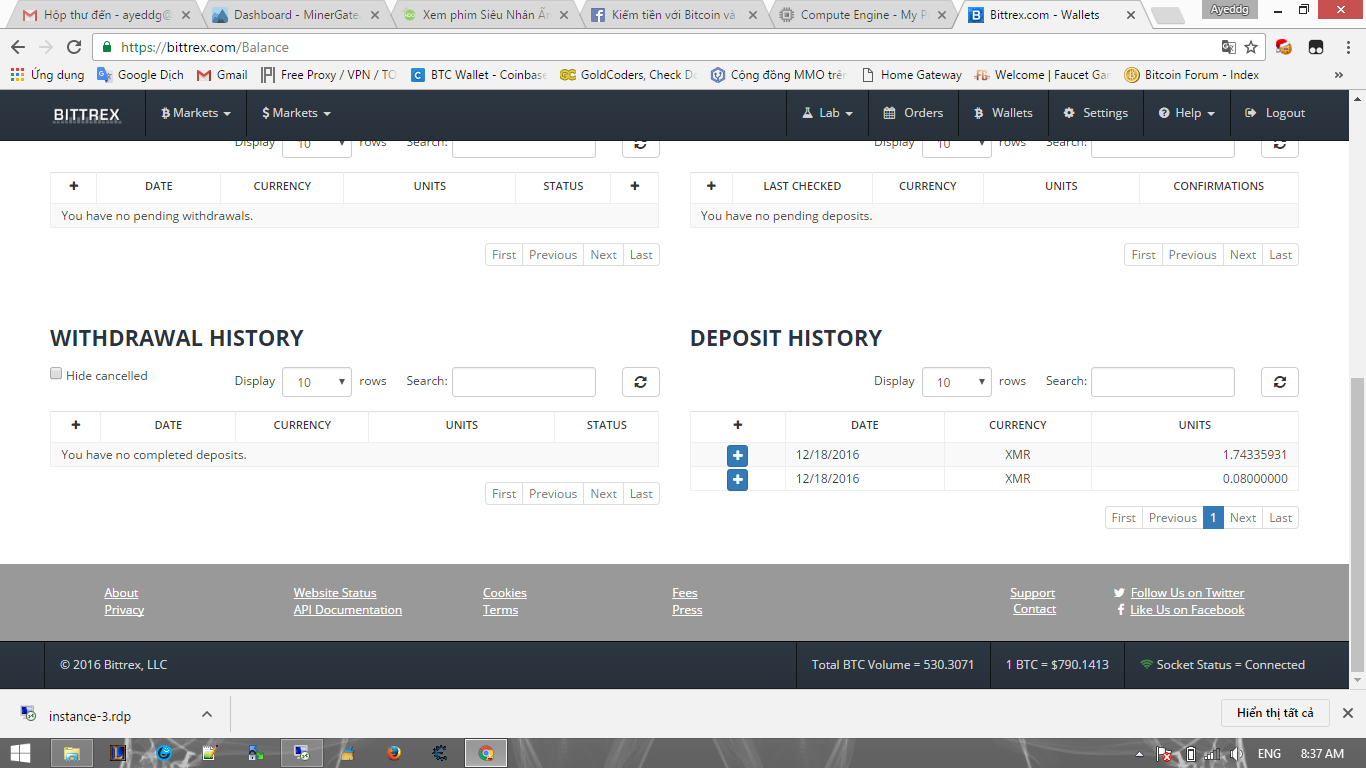Open Deposit History rows-per-page dropdown
The width and height of the screenshot is (1366, 768).
click(x=957, y=382)
